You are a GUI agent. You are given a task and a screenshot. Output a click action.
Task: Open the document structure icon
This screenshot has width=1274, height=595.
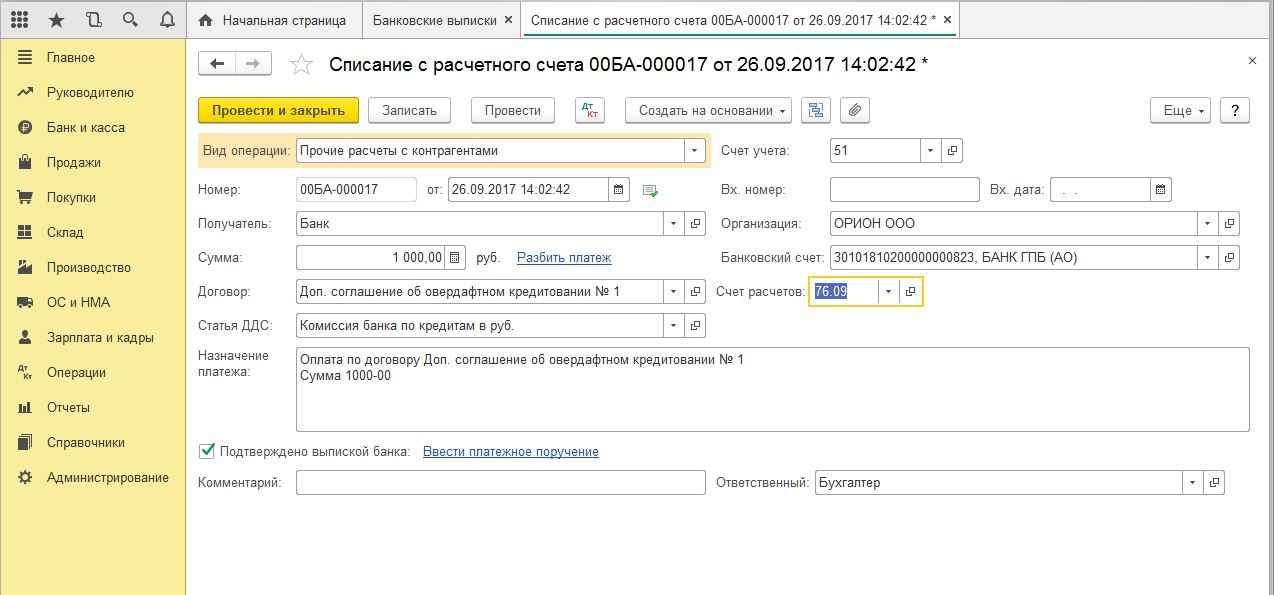pos(816,110)
